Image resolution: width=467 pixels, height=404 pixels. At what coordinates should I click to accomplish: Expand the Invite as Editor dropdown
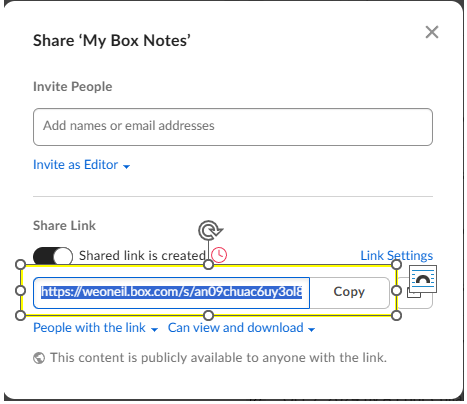pyautogui.click(x=81, y=165)
